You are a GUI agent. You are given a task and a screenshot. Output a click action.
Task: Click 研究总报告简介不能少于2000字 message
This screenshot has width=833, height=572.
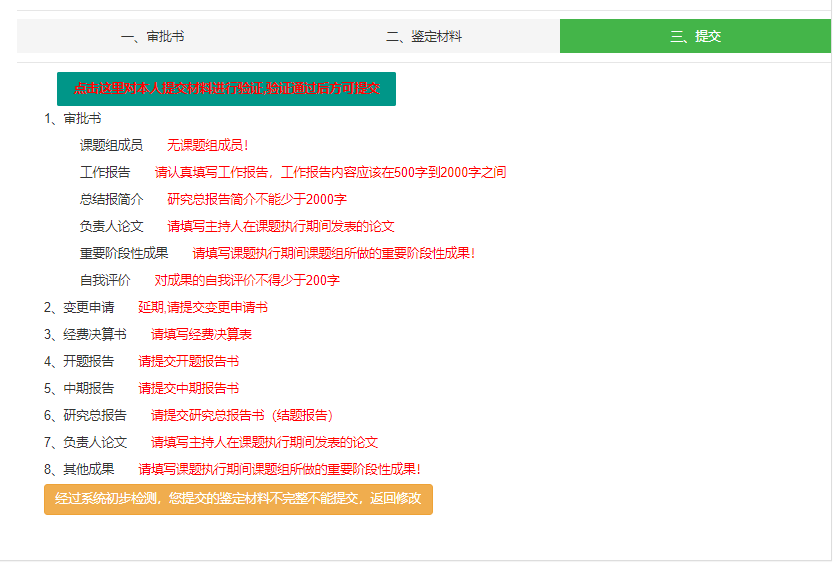(257, 199)
